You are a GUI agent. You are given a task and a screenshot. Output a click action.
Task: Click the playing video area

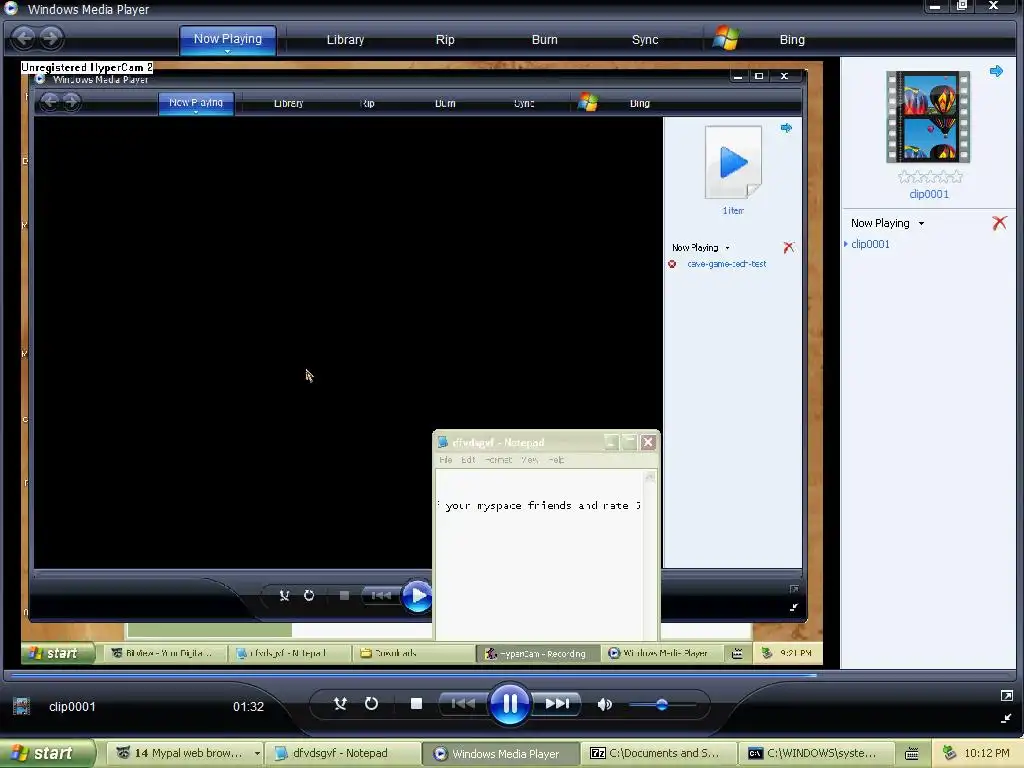point(422,364)
